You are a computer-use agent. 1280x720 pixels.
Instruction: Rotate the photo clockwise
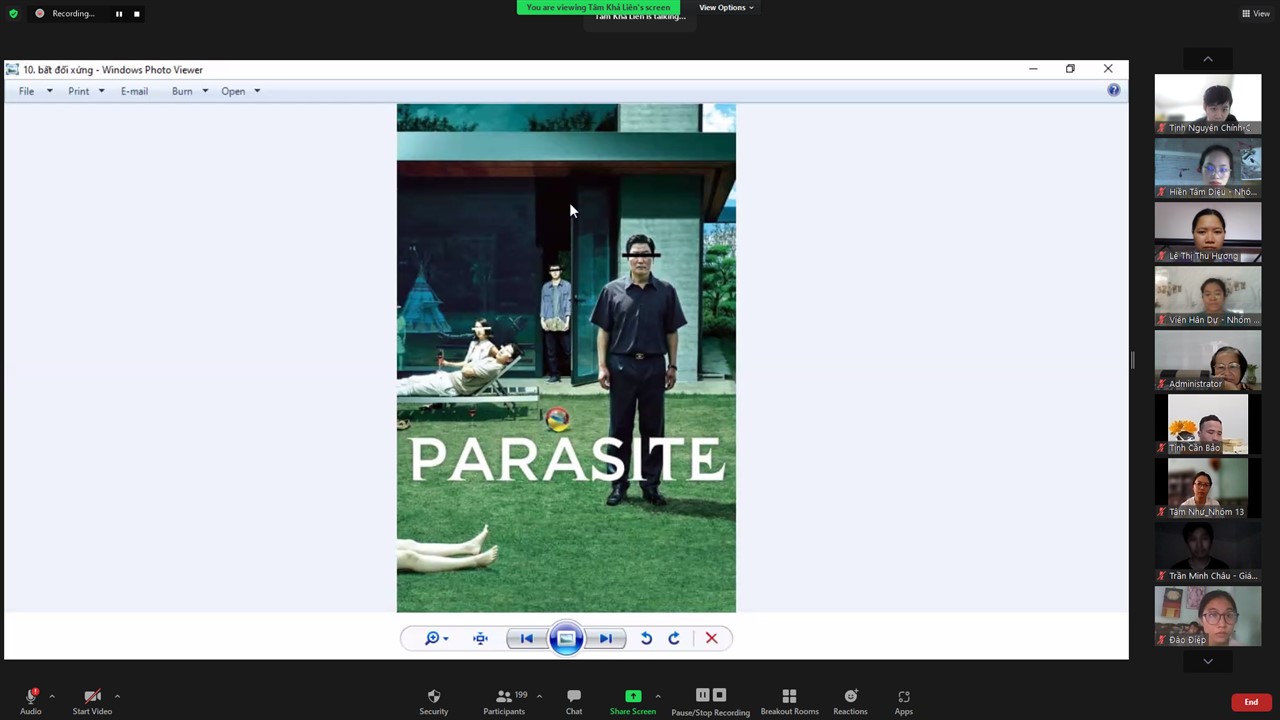674,638
